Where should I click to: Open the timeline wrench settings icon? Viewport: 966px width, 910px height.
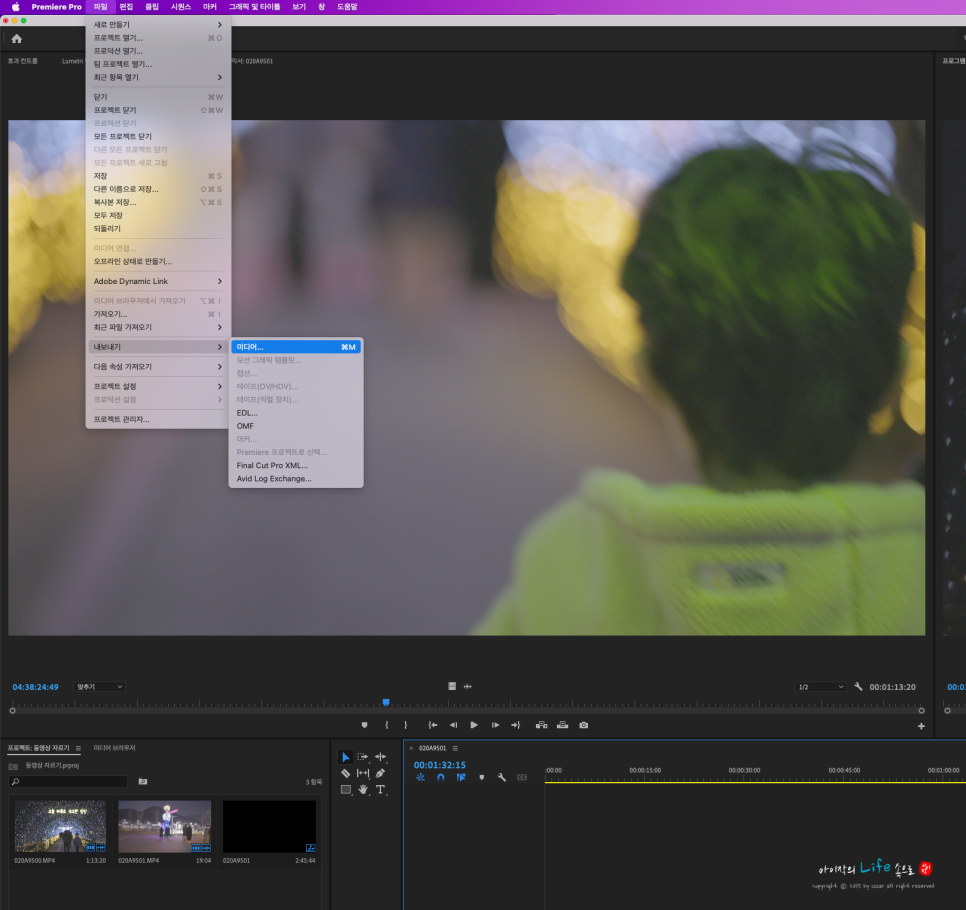tap(502, 778)
